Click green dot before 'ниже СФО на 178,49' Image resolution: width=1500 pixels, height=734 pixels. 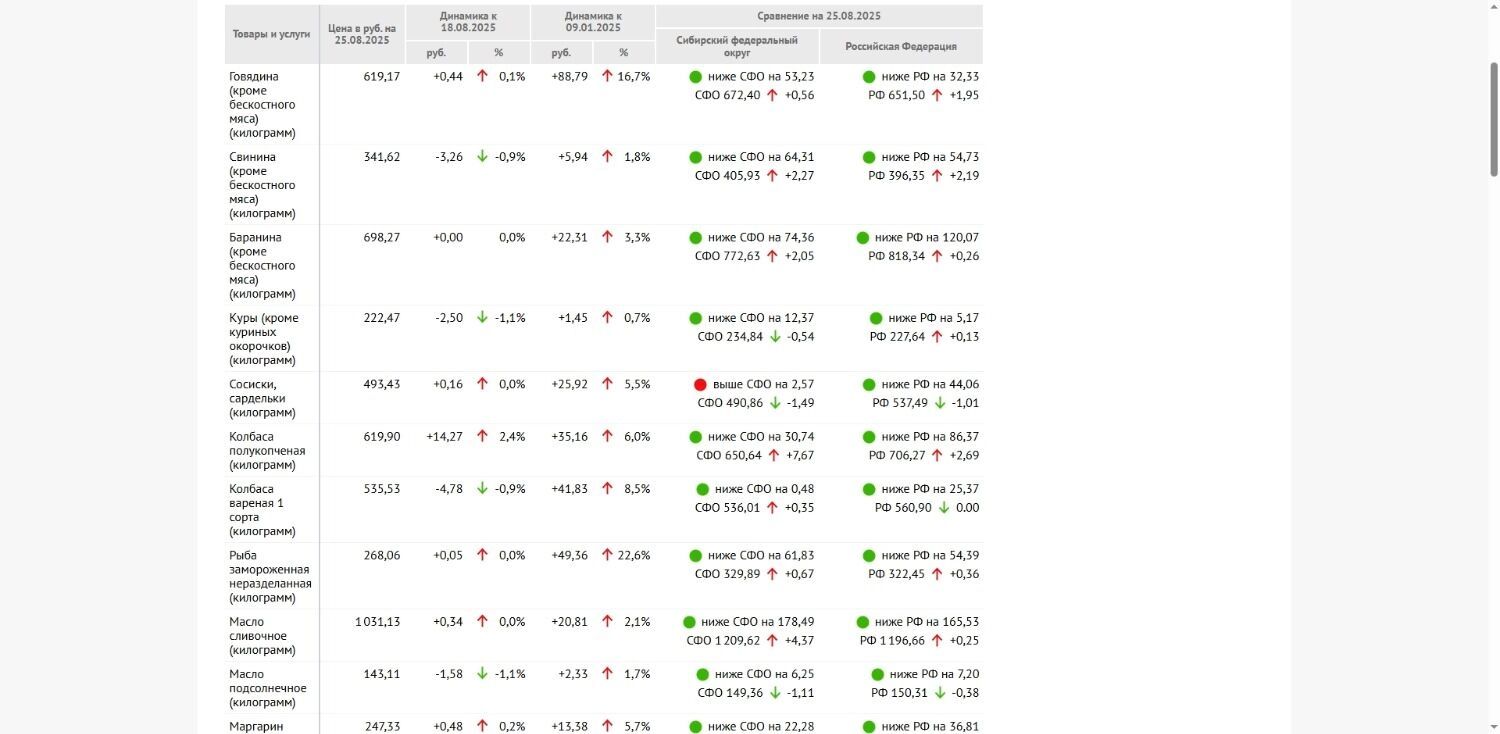pyautogui.click(x=689, y=622)
